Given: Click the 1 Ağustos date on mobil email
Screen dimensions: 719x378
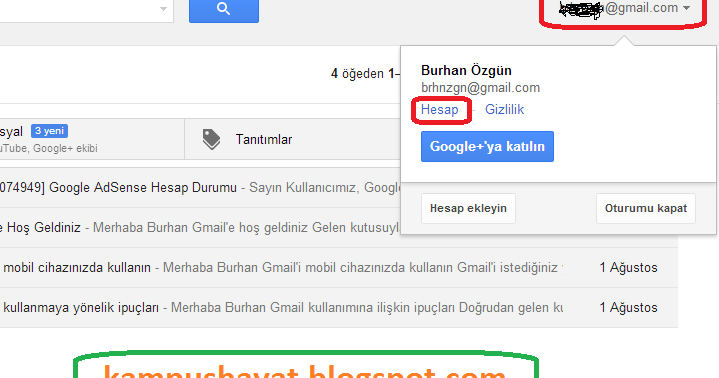Looking at the screenshot, I should click(628, 267).
